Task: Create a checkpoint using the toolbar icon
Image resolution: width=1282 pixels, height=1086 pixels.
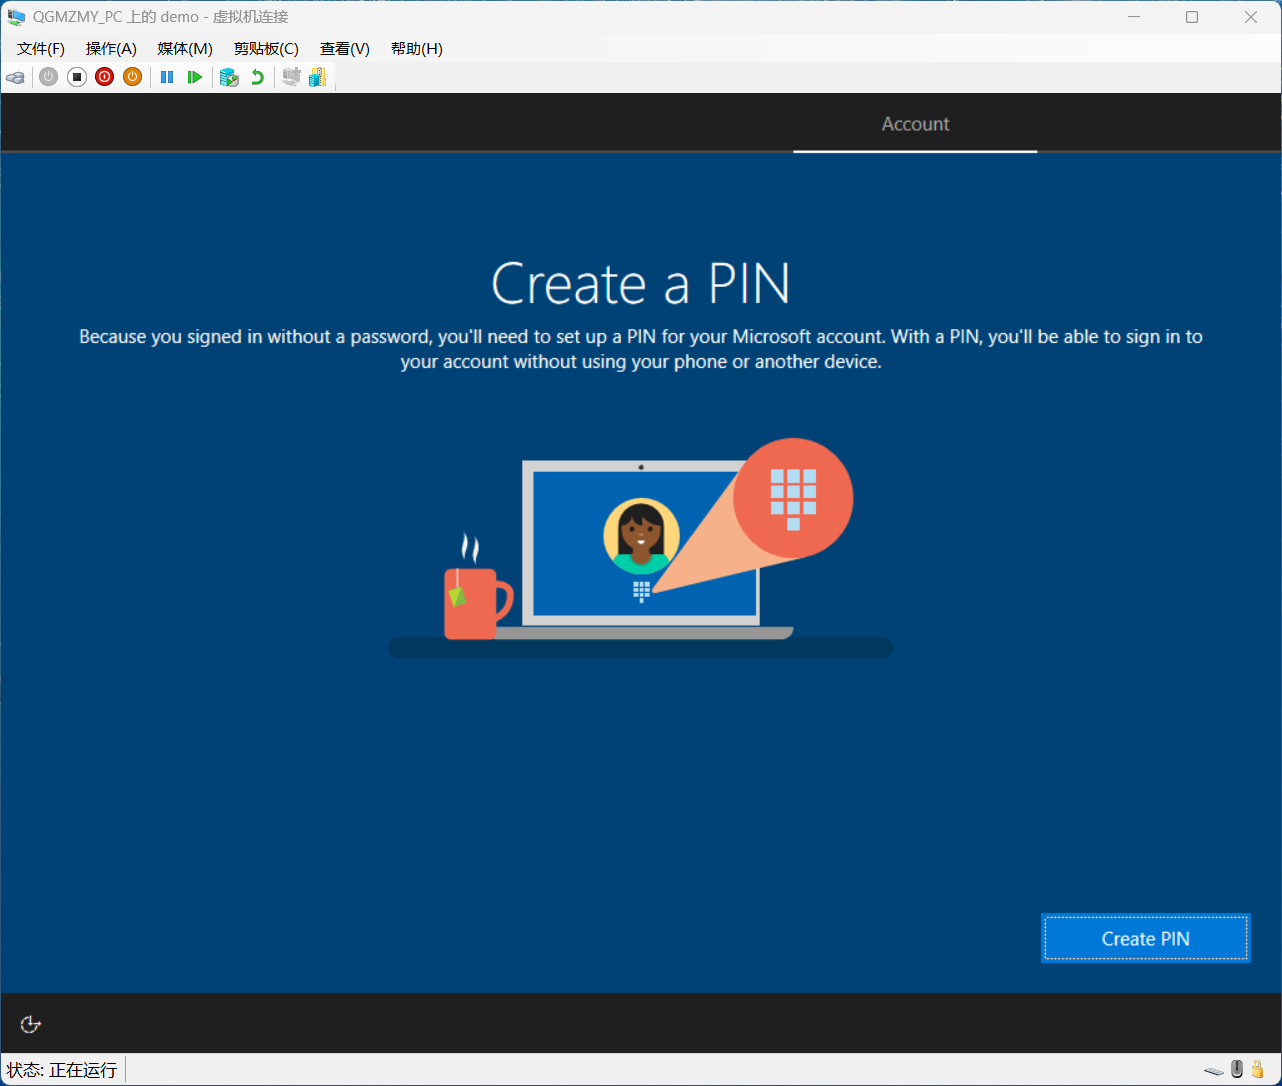Action: point(229,77)
